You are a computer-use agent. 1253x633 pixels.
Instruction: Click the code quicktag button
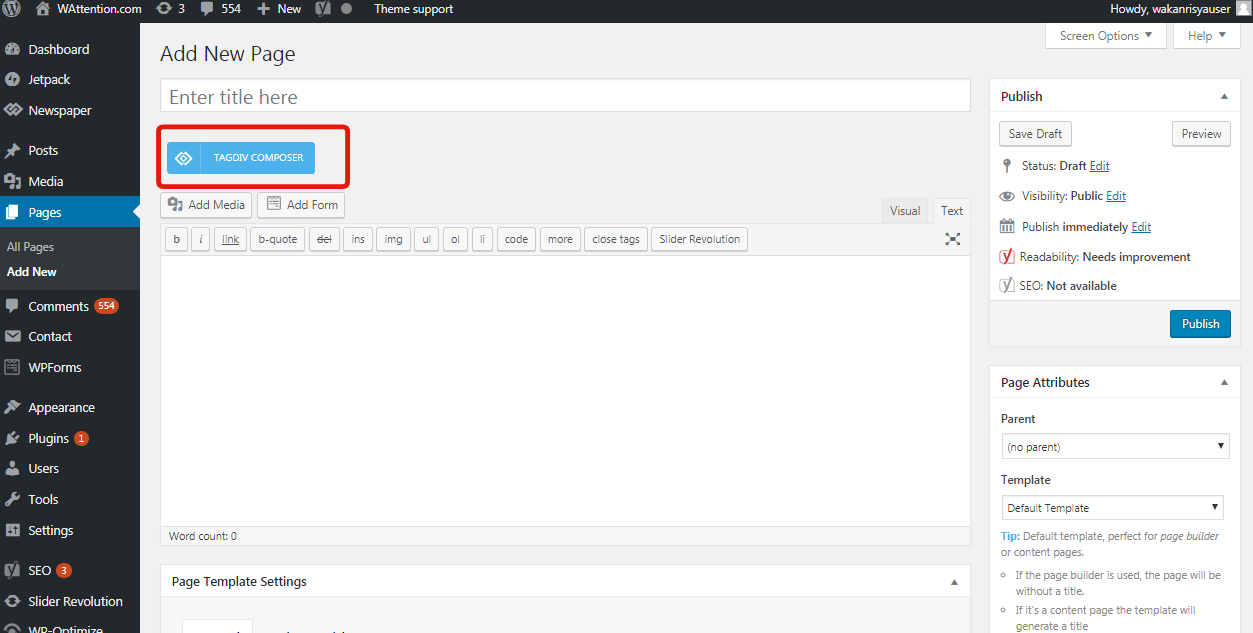pos(516,239)
